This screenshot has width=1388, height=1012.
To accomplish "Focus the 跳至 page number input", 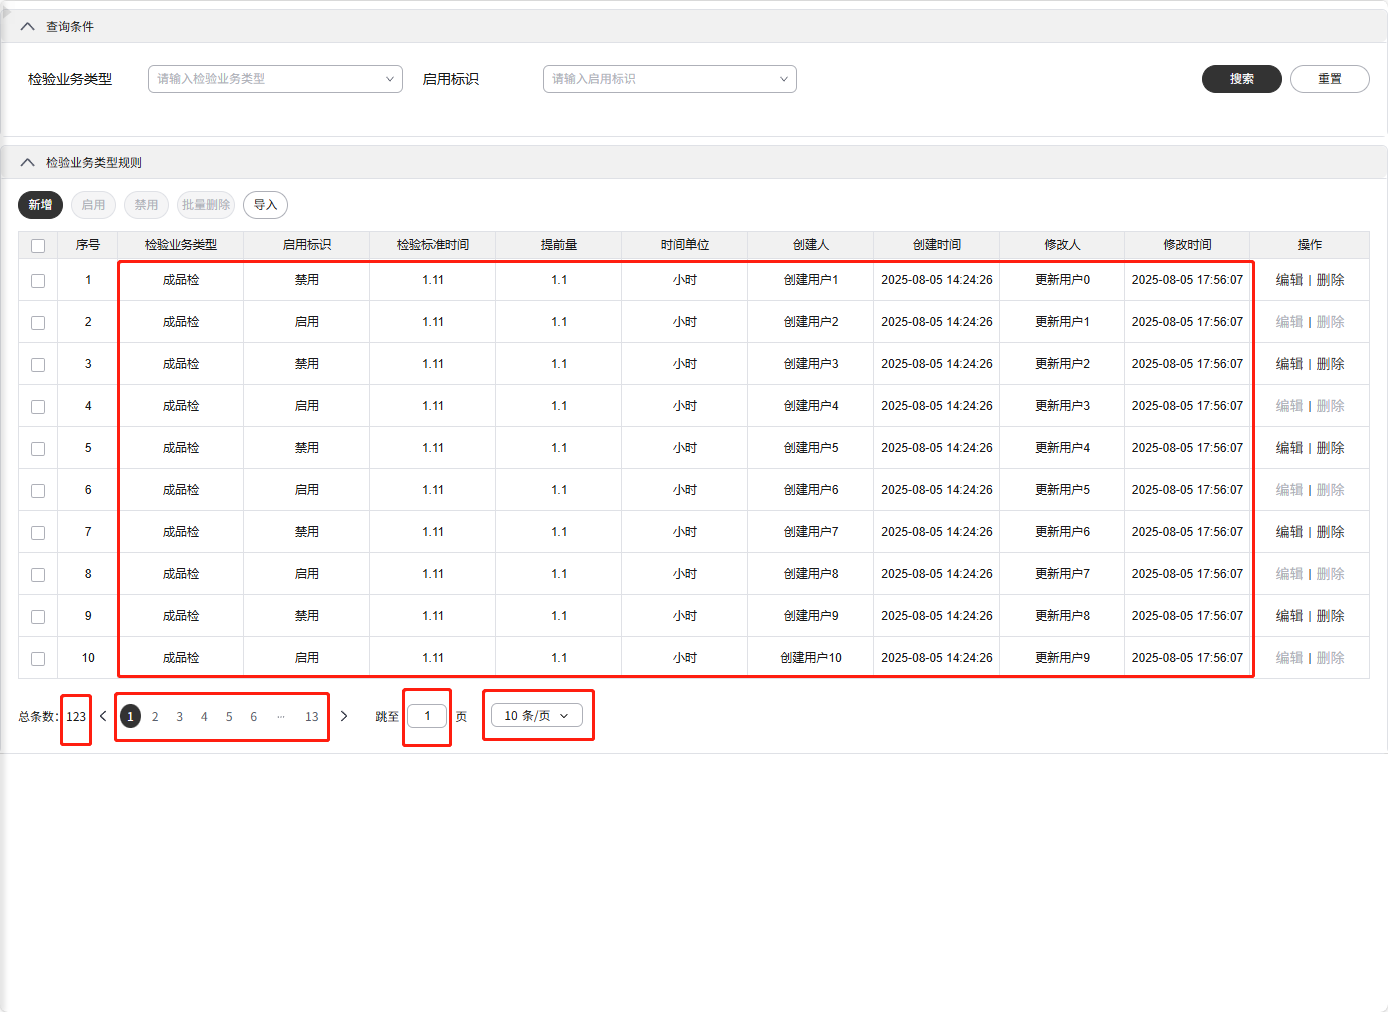I will (427, 716).
